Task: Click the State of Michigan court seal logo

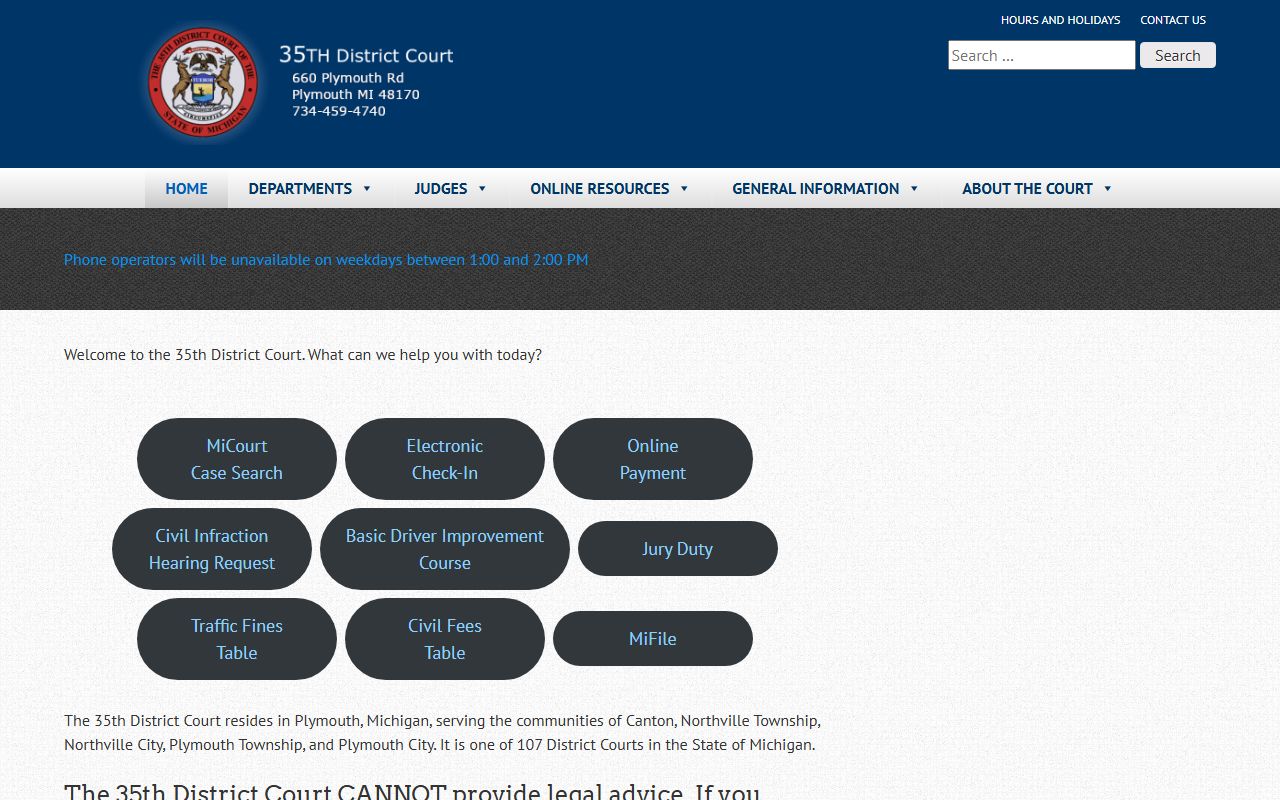Action: [x=203, y=82]
